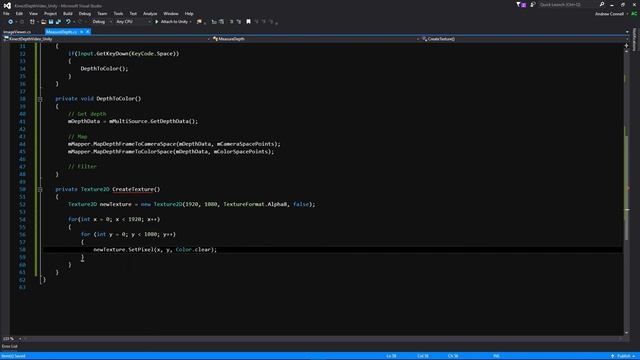Image resolution: width=640 pixels, height=360 pixels.
Task: Click the // Filter comment line
Action: (82, 167)
